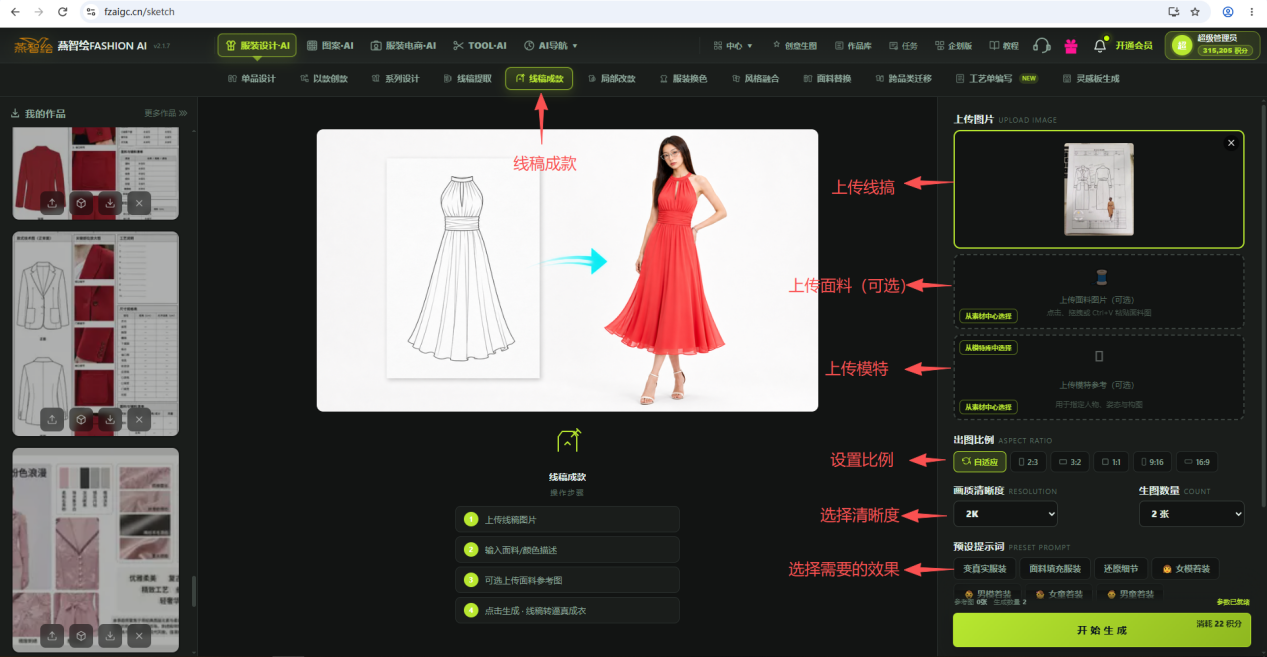Click the pink gift icon
This screenshot has height=657, width=1267.
1071,45
